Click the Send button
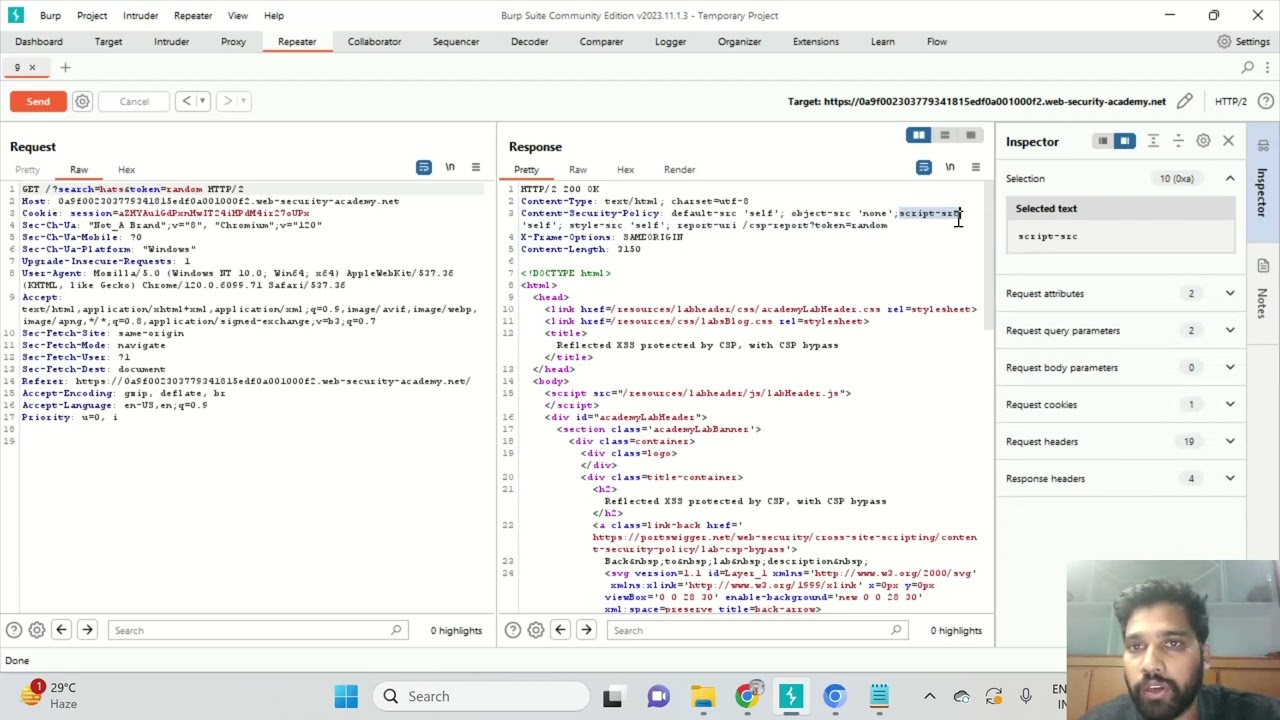Viewport: 1280px width, 720px height. pos(38,101)
